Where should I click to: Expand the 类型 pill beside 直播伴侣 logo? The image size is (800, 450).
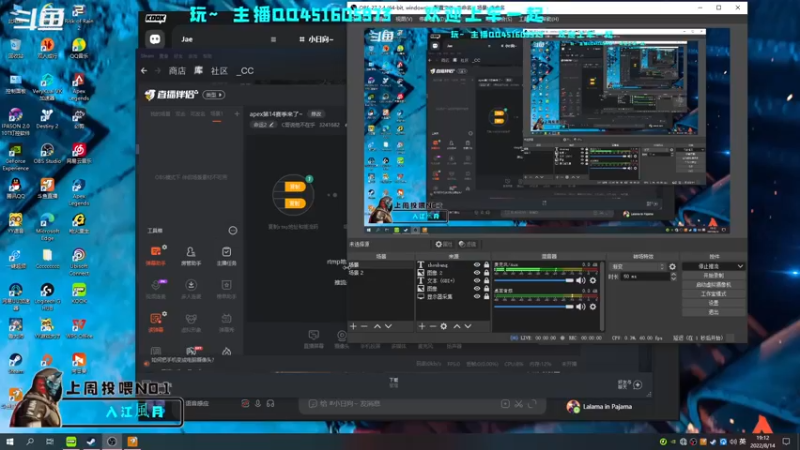[214, 95]
